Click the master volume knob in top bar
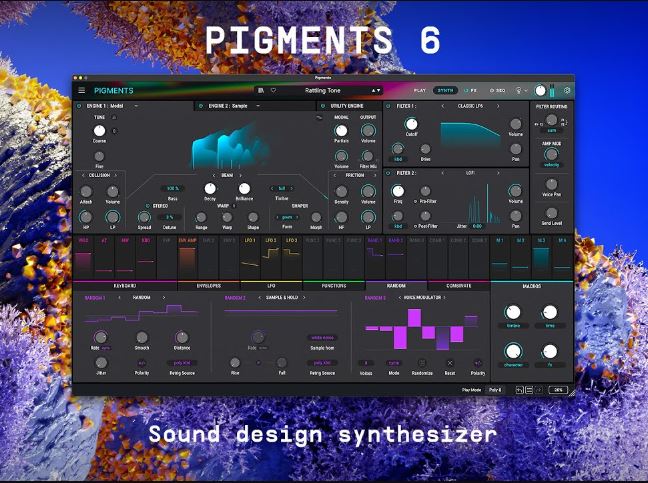The width and height of the screenshot is (648, 483). click(540, 90)
